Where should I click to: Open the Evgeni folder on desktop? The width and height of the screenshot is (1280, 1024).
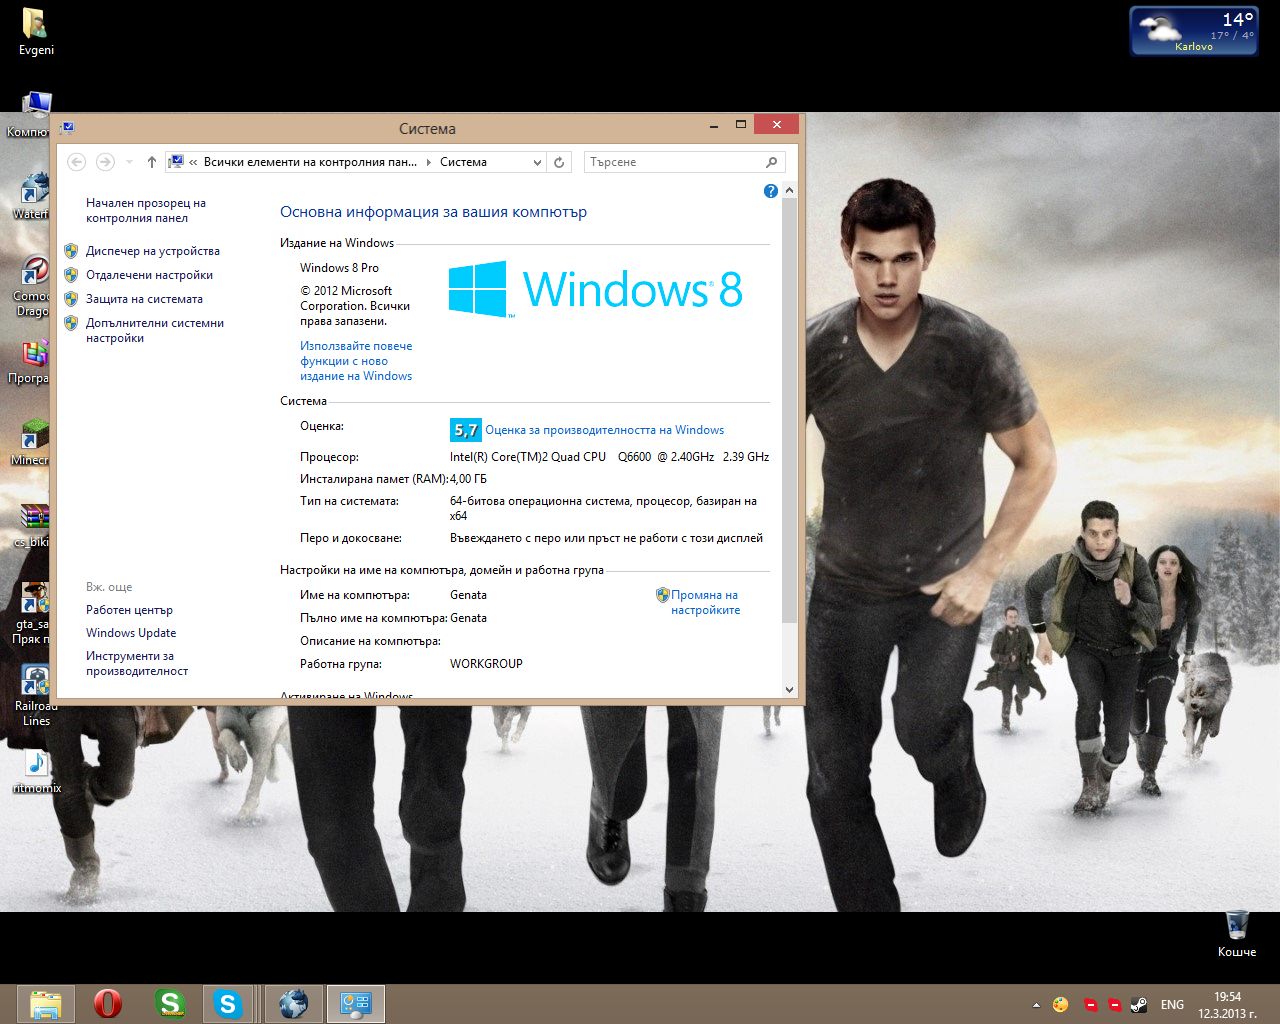pos(35,30)
